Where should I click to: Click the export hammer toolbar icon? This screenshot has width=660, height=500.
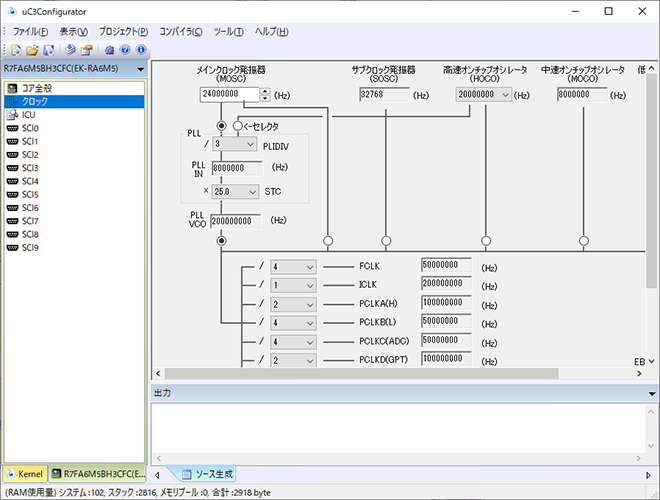(86, 50)
